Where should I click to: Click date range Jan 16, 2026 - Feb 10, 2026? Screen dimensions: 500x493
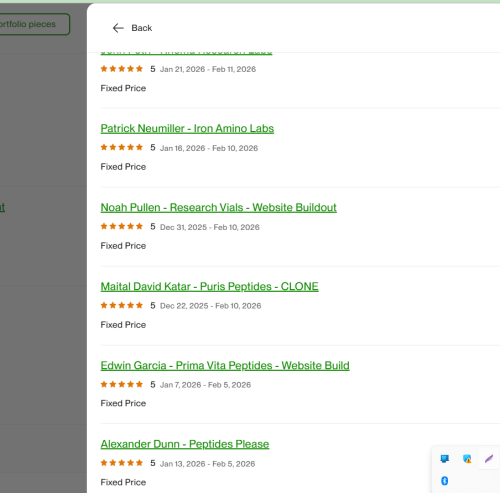209,148
